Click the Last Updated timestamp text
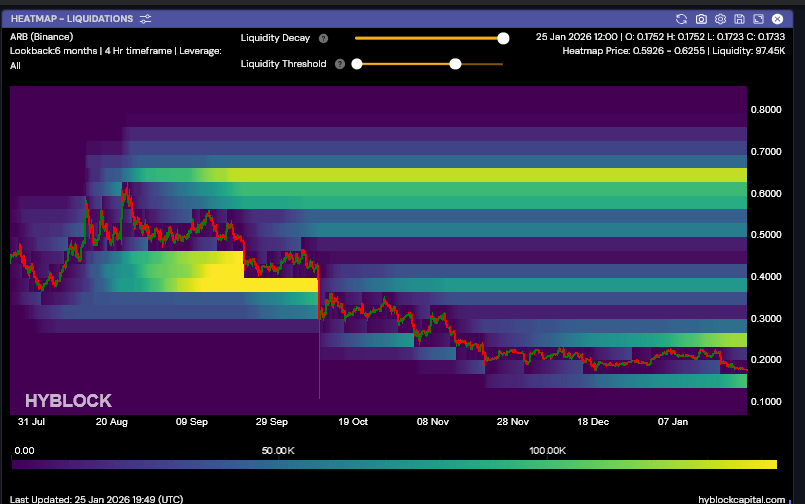Image resolution: width=805 pixels, height=504 pixels. (96, 499)
